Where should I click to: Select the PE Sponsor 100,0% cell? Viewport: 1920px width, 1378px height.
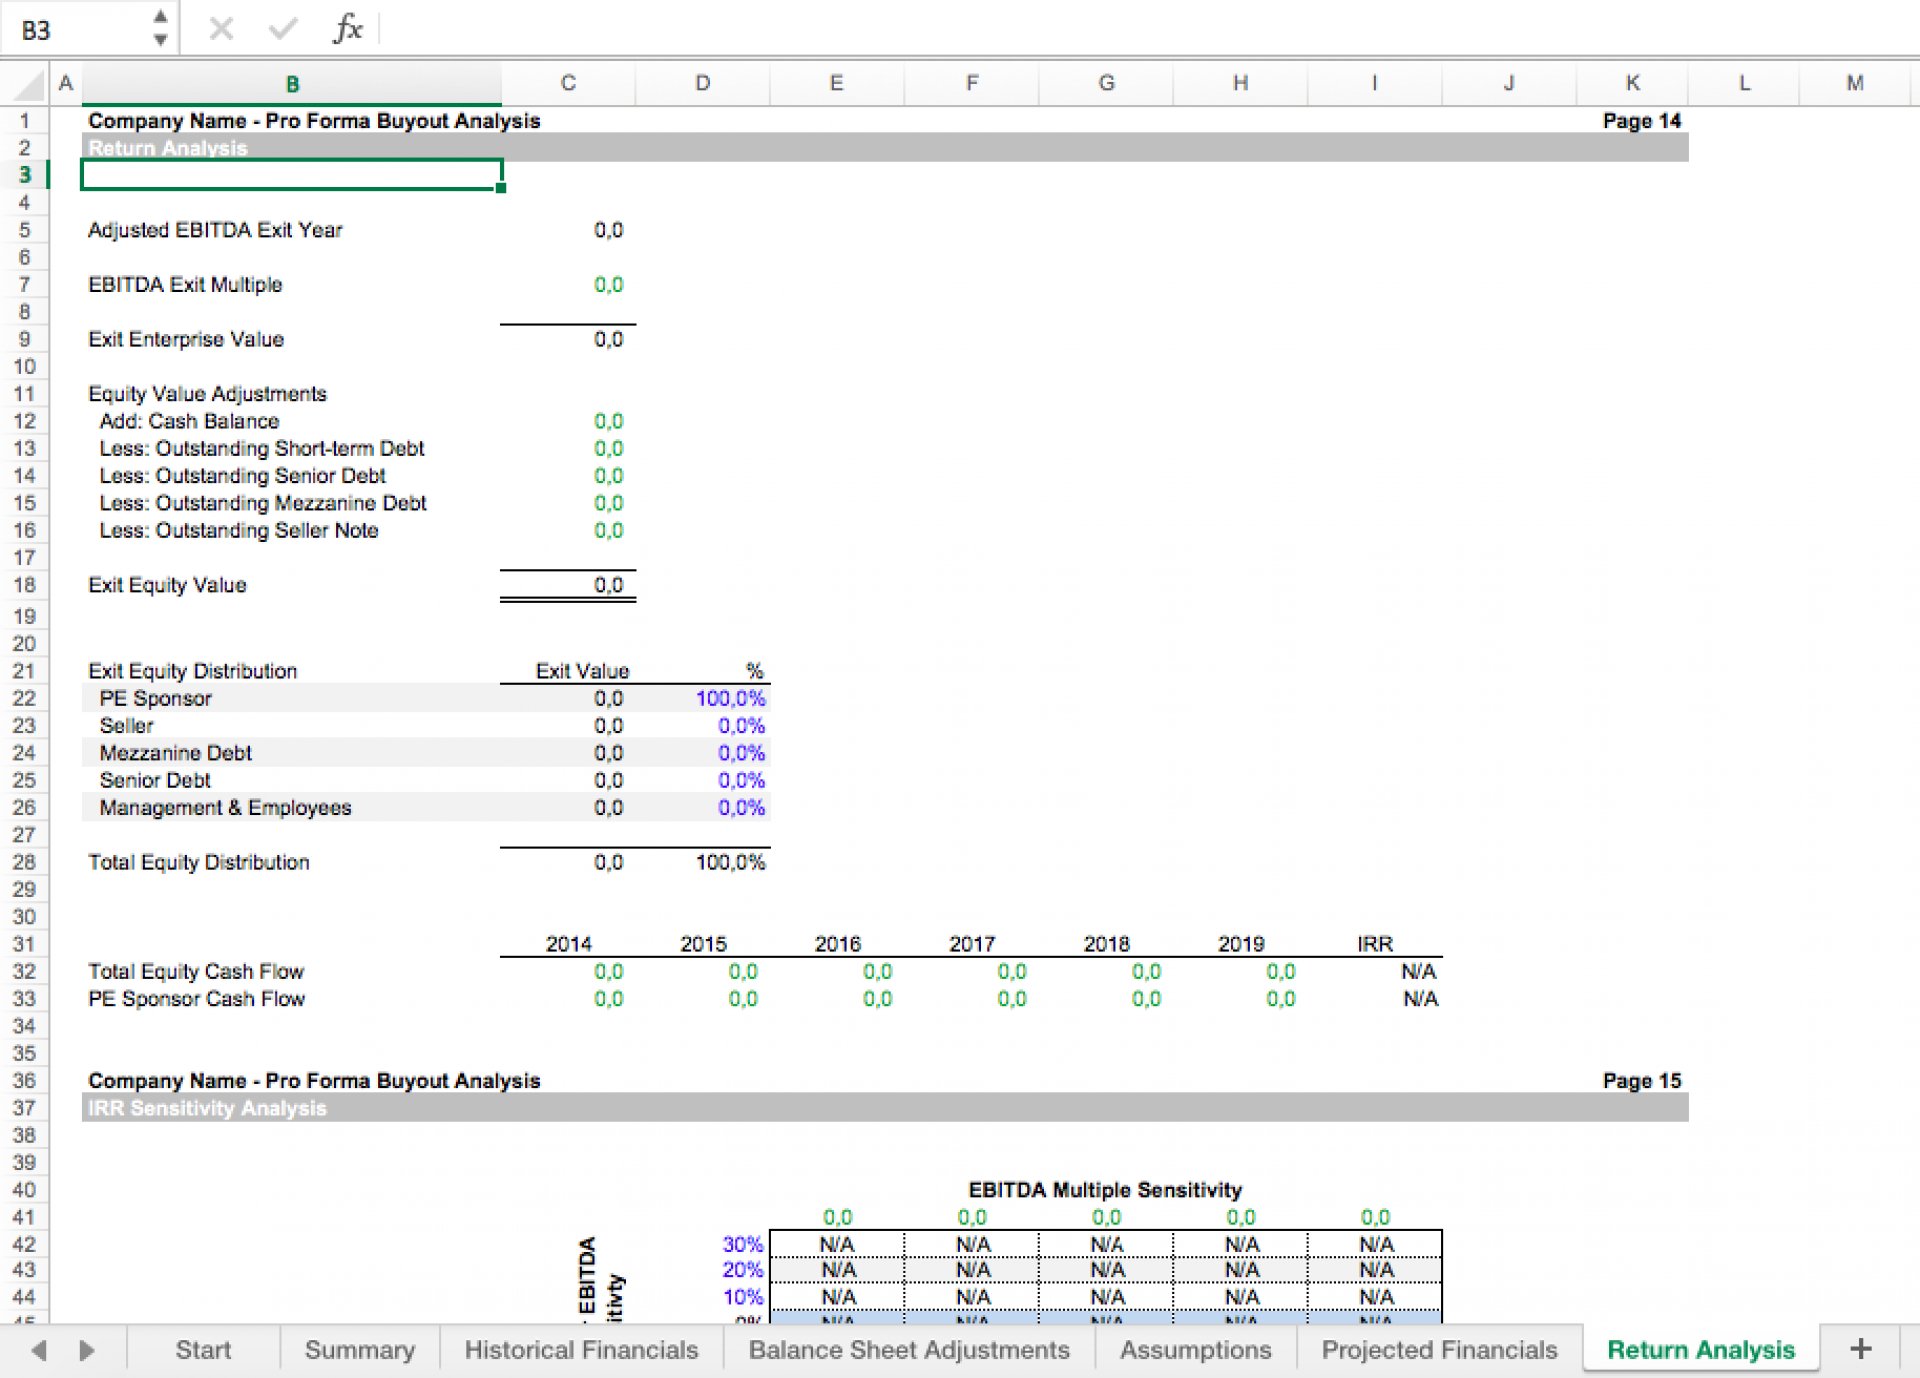730,698
